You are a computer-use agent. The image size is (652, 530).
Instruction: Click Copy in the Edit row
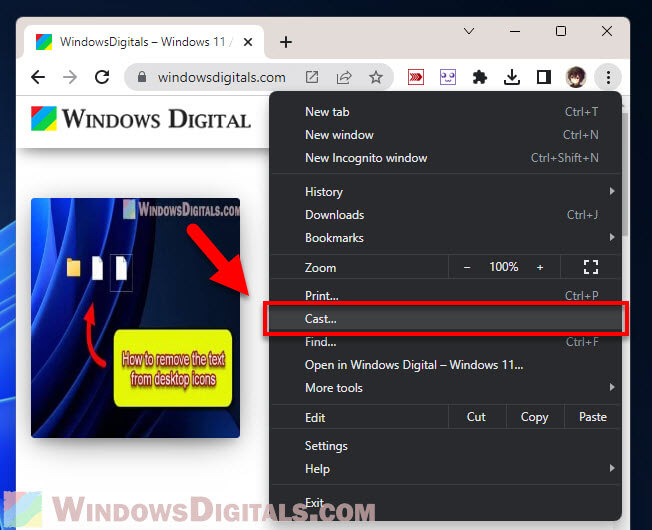535,417
